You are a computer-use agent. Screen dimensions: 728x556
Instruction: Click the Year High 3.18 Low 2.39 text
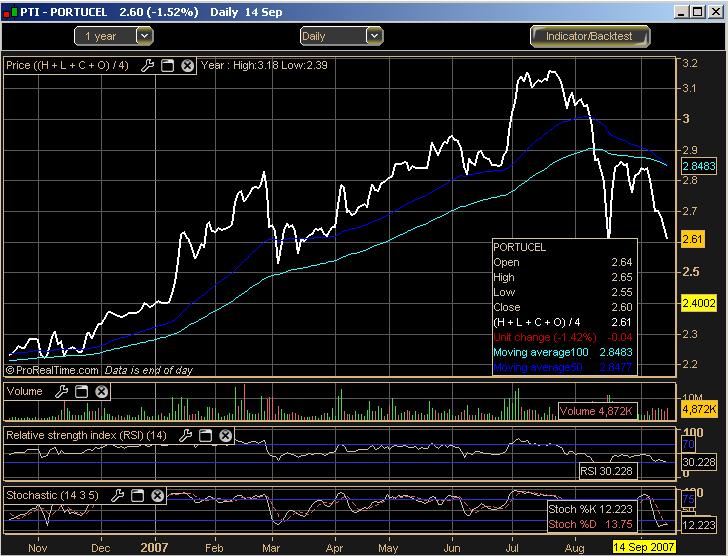264,65
